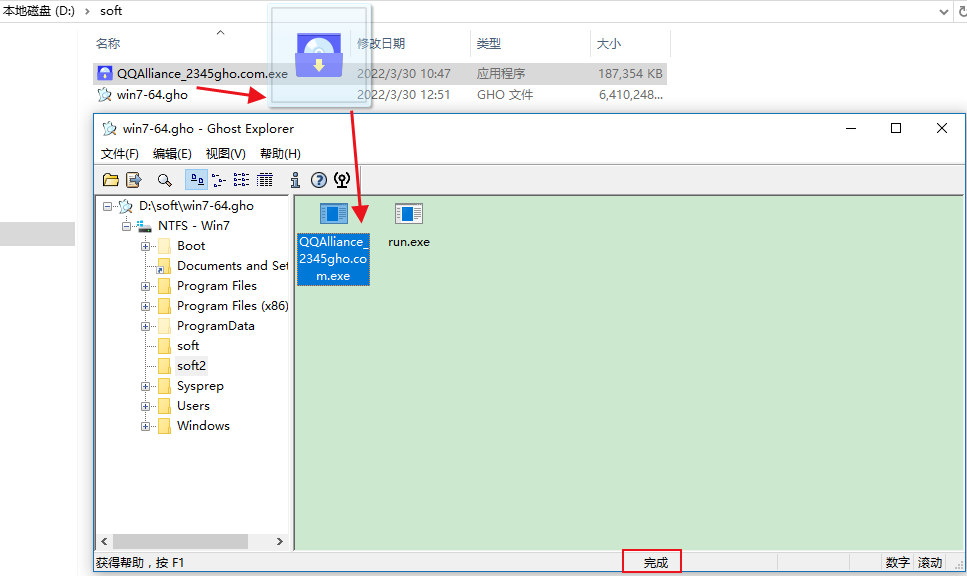Image resolution: width=967 pixels, height=576 pixels.
Task: Click 187,354 KB size cell
Action: pos(630,74)
